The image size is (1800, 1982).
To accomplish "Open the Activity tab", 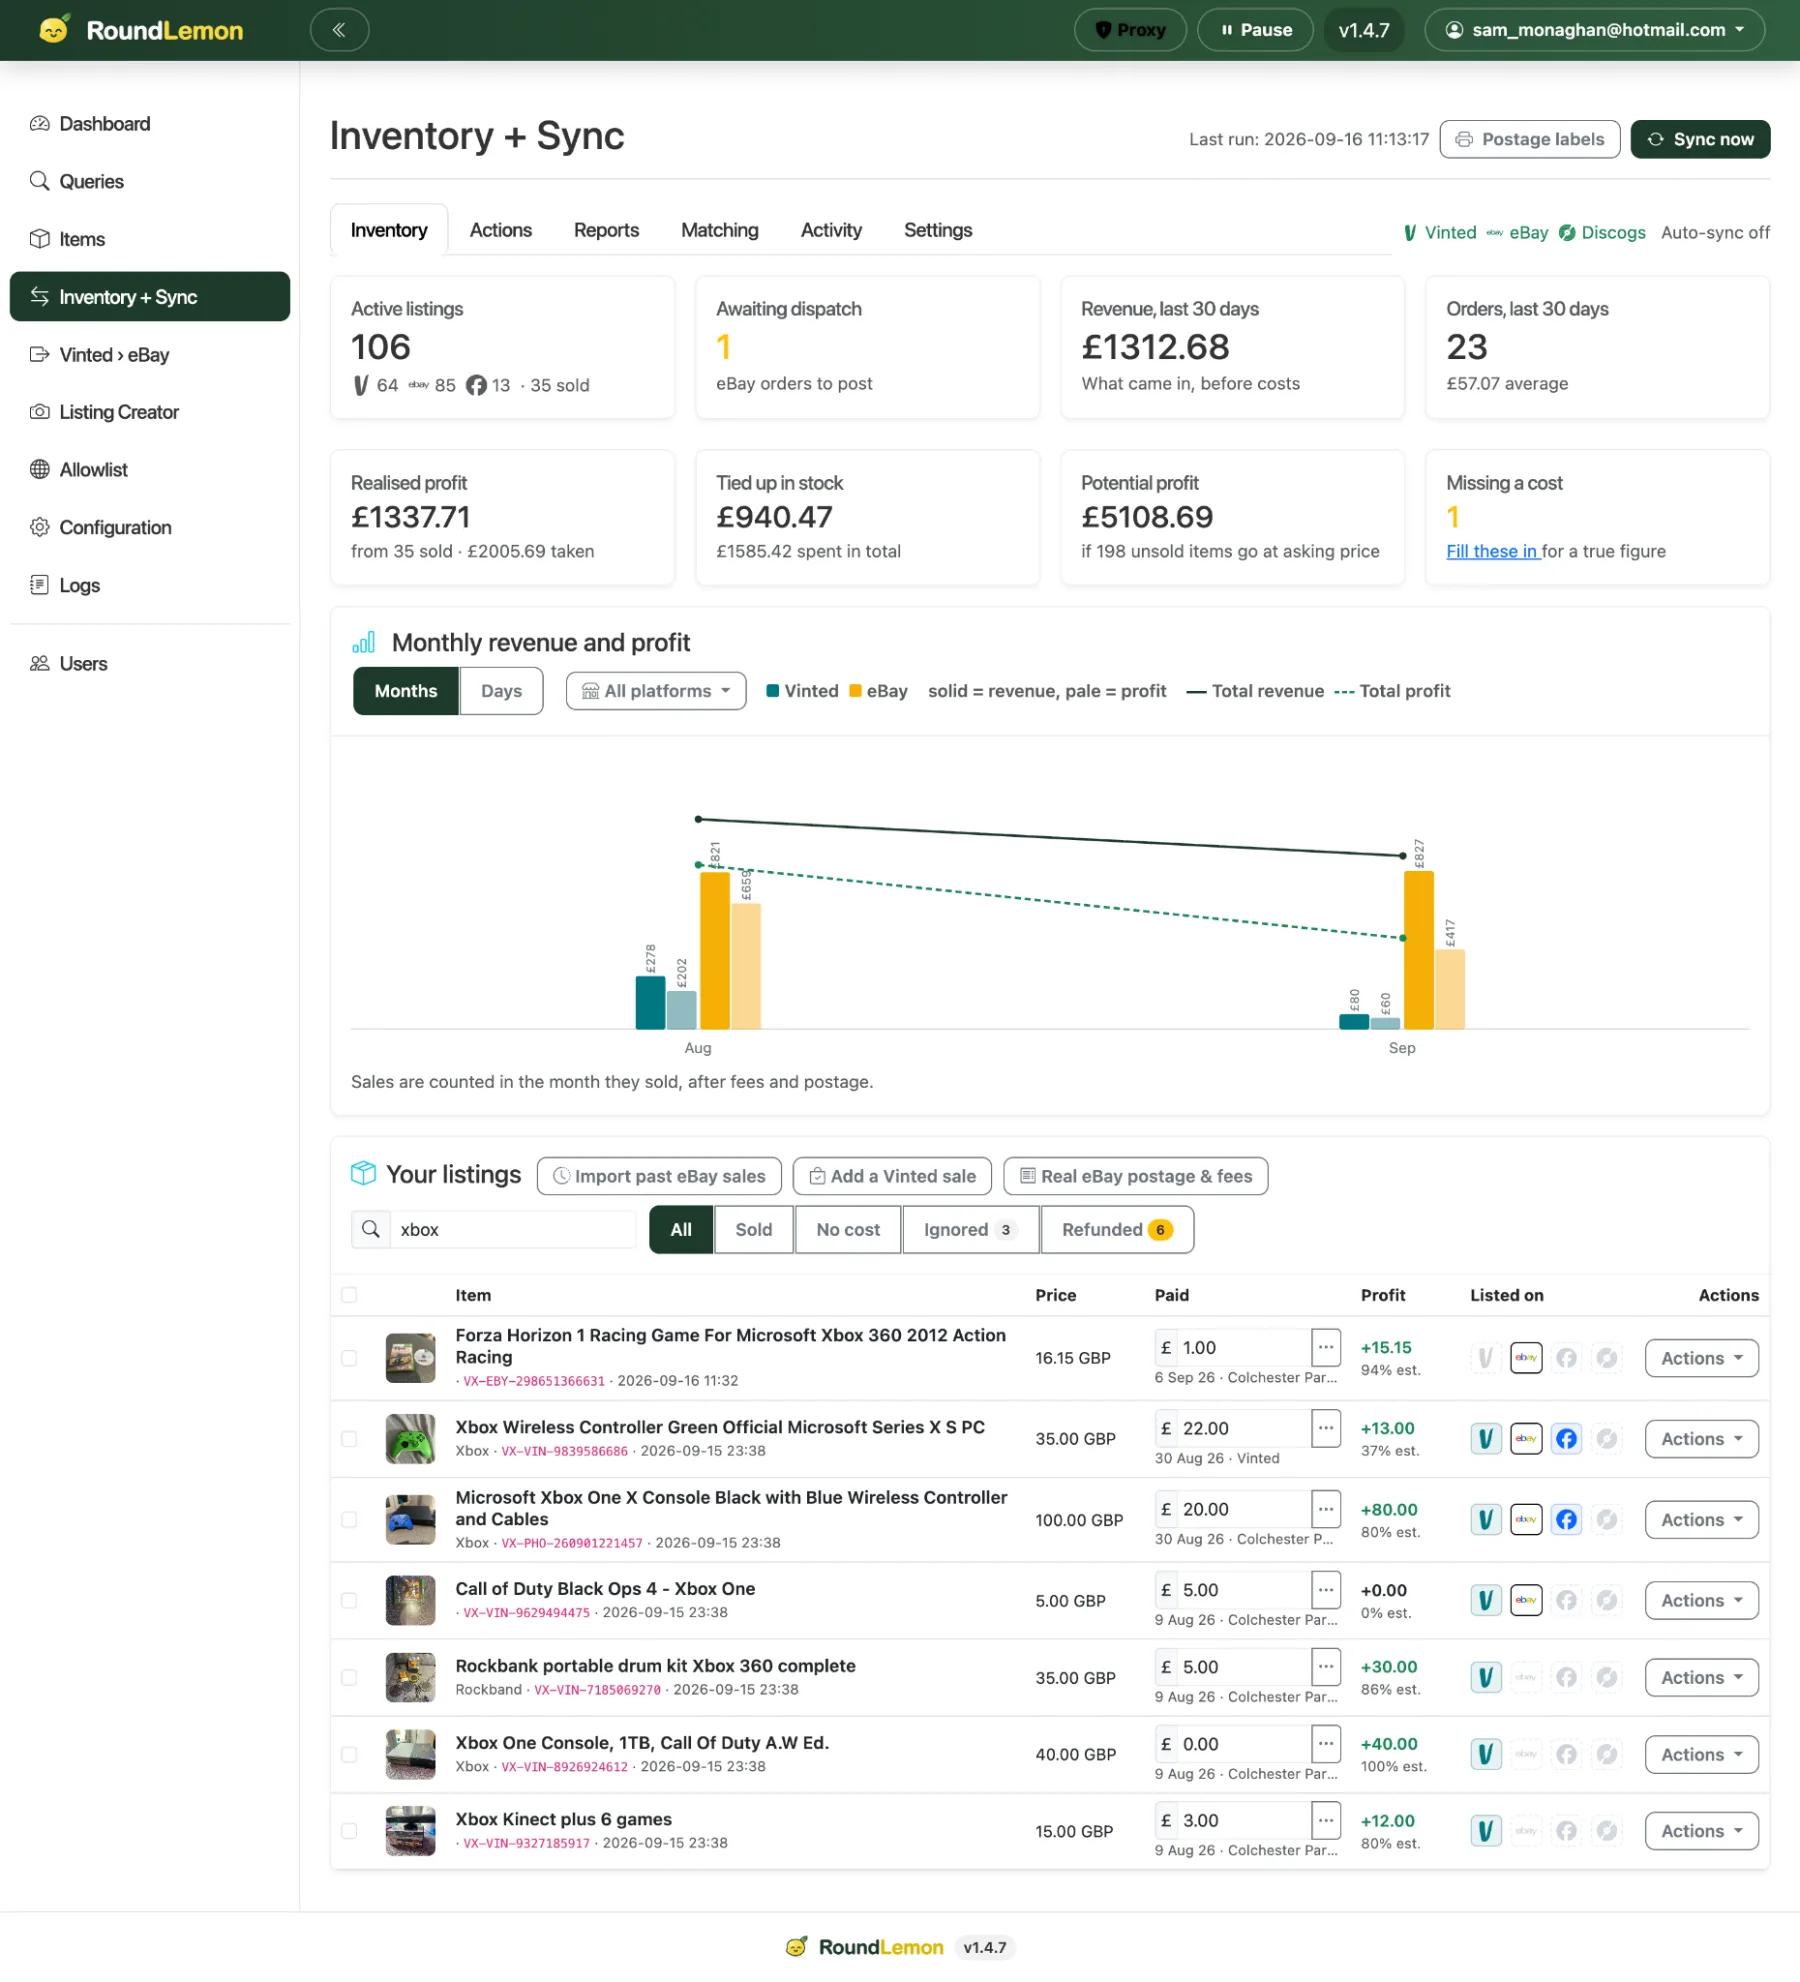I will [x=831, y=230].
